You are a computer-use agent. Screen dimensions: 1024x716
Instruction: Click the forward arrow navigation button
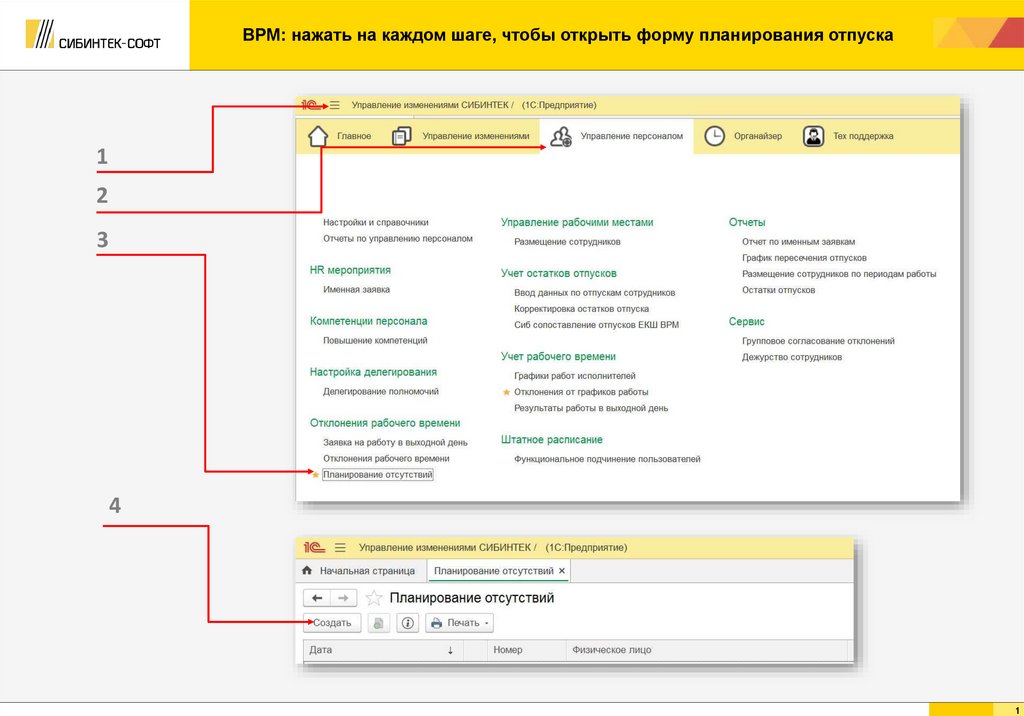(344, 598)
